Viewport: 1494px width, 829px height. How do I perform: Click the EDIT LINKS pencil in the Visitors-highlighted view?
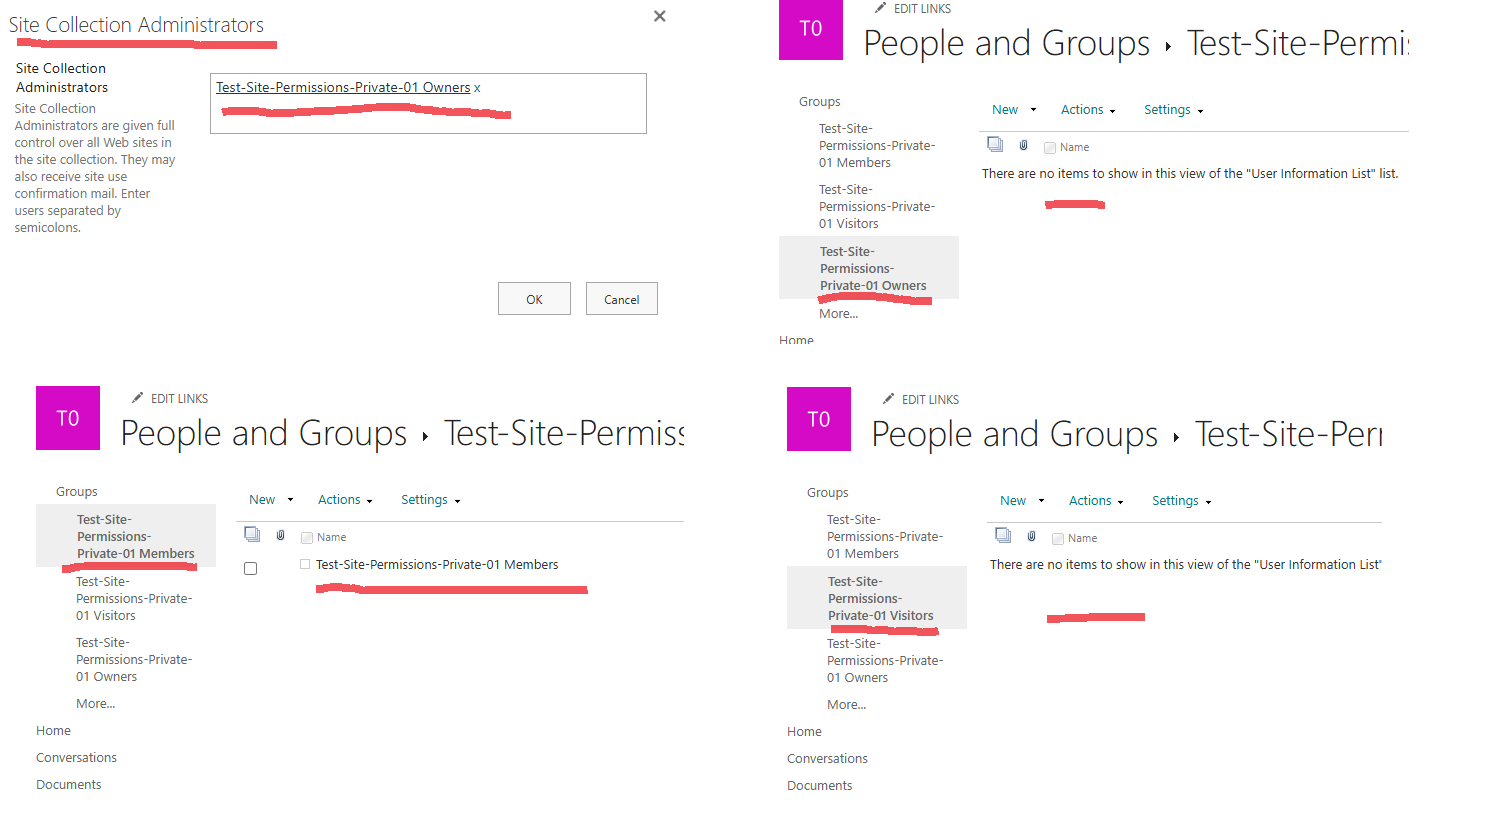coord(889,399)
